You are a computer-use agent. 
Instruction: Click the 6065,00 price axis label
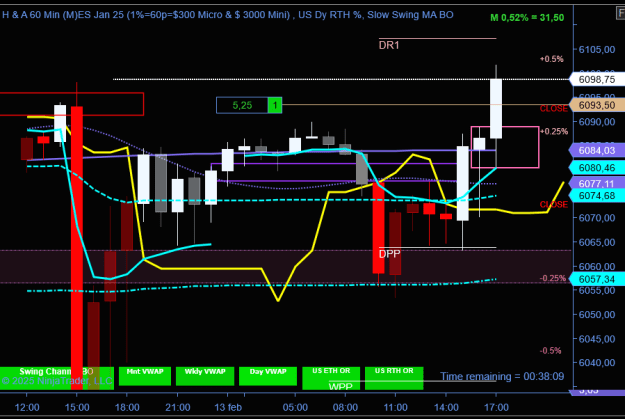597,242
